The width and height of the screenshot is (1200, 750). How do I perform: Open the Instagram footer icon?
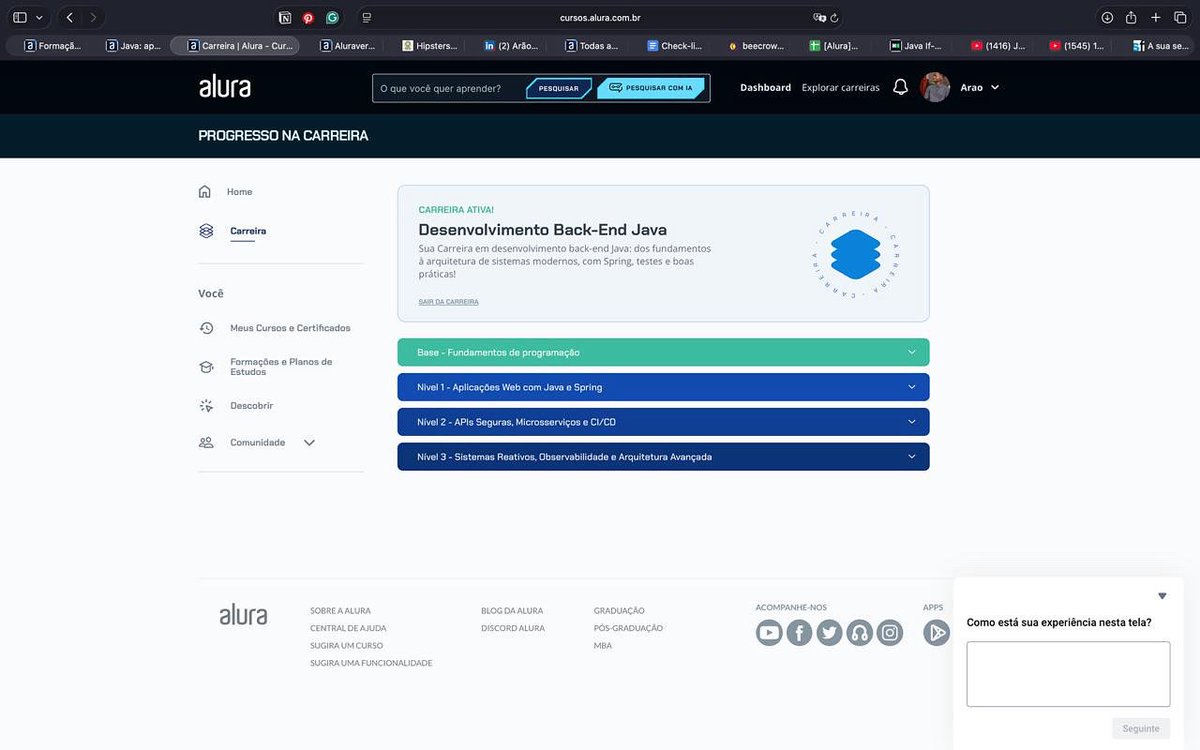[x=890, y=633]
